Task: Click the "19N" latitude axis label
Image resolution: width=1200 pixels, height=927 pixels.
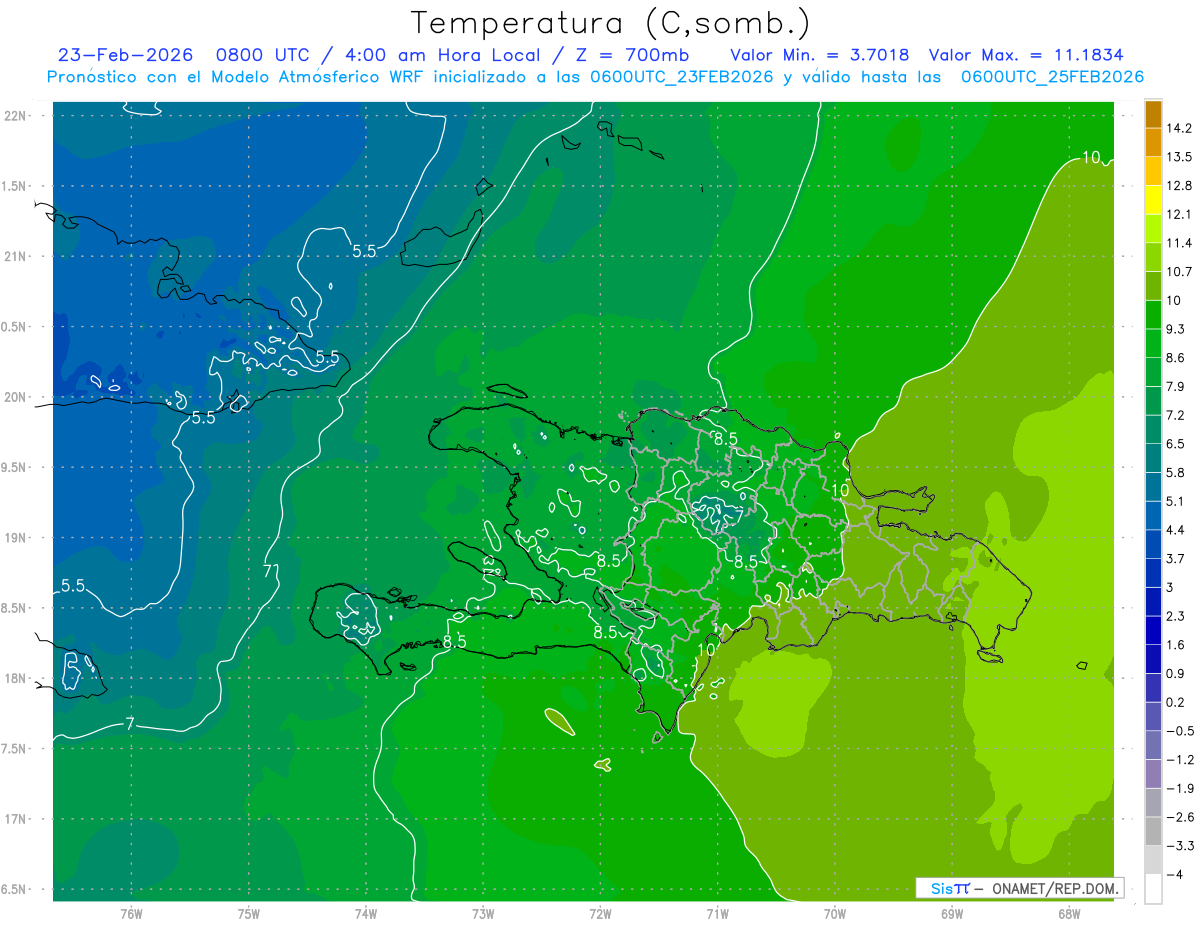Action: point(16,538)
